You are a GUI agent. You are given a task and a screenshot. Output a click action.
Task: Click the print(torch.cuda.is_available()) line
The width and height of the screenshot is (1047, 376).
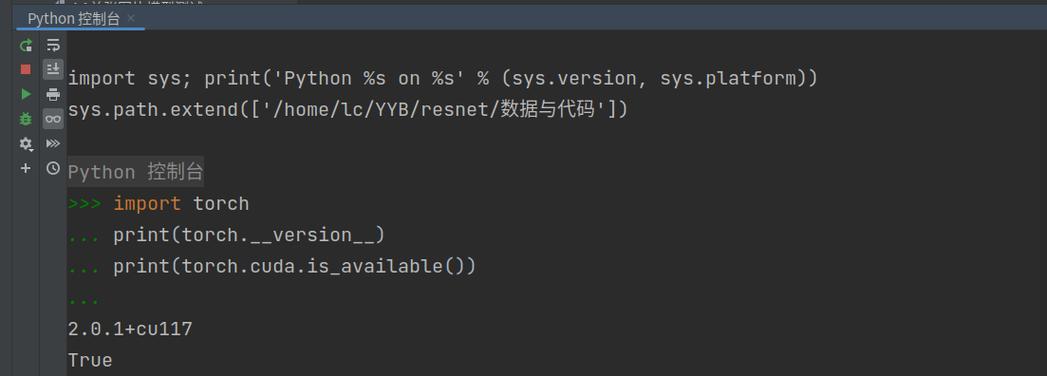click(294, 266)
